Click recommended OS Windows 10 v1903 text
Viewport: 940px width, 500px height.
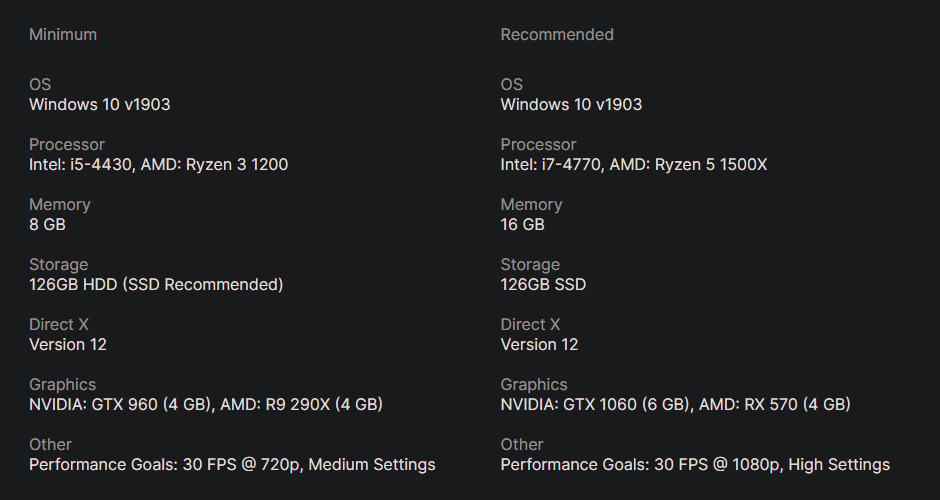pos(571,104)
